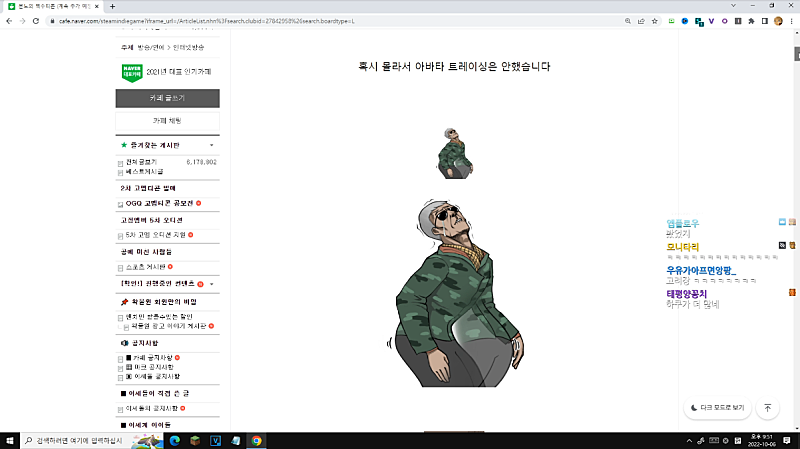Screen dimensions: 800x449
Task: Close the Naver cafe browser tab
Action: [x=97, y=6]
